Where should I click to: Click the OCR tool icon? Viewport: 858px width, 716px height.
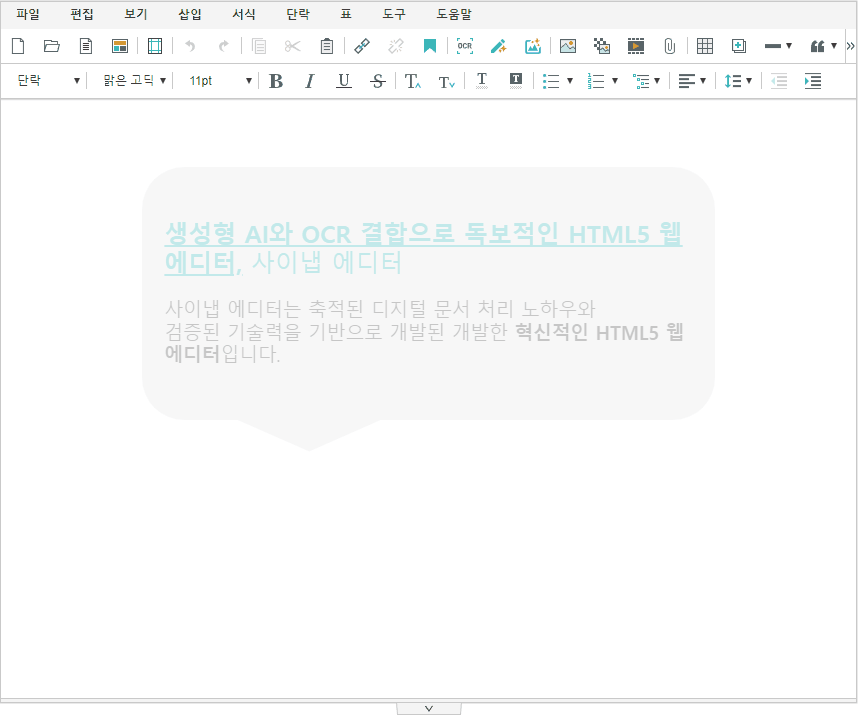(464, 46)
